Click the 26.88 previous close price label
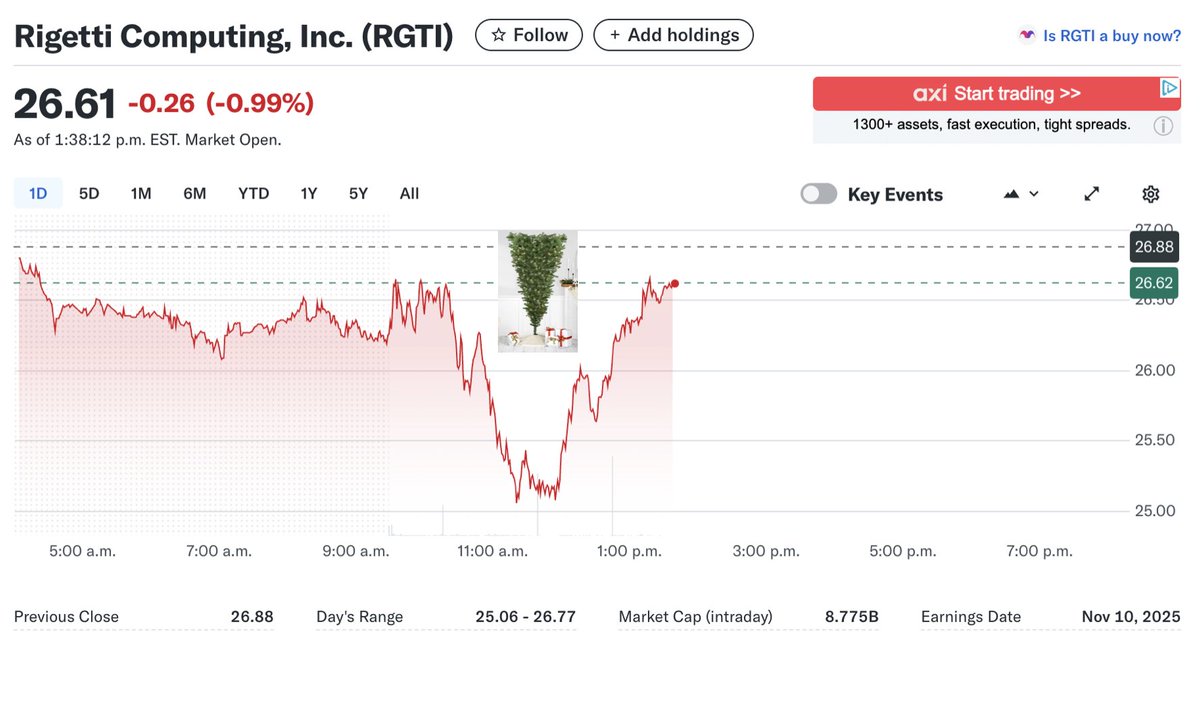 (x=1154, y=247)
